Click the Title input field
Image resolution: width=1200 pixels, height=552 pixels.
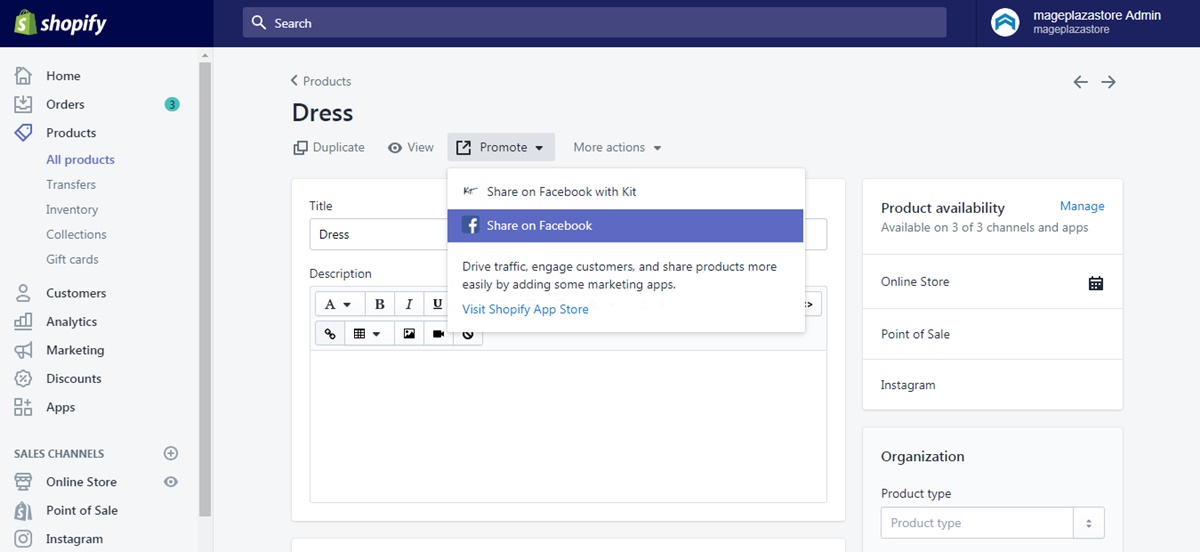[568, 234]
